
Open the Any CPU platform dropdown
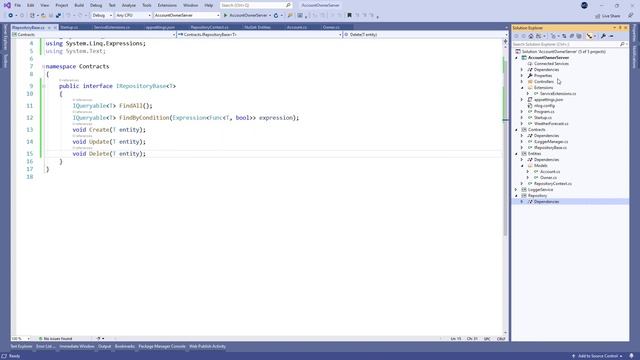pyautogui.click(x=133, y=16)
